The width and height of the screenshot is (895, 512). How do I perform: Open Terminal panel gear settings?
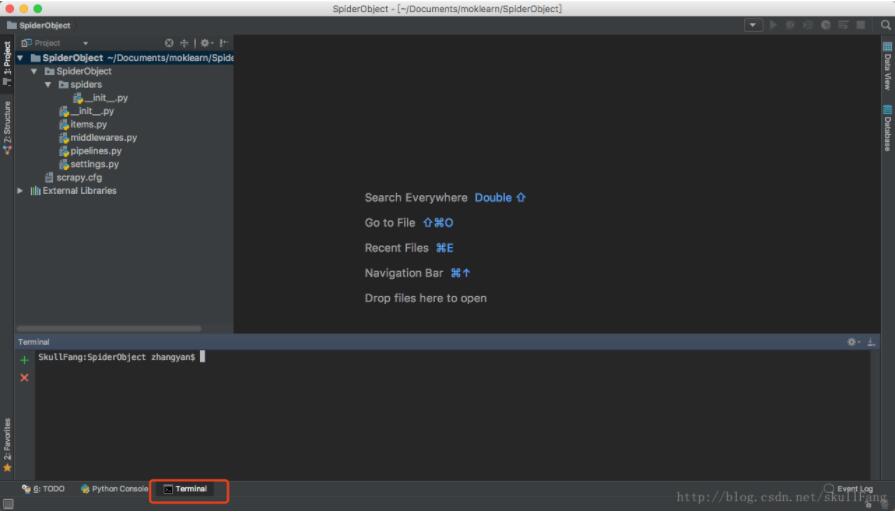(x=853, y=342)
